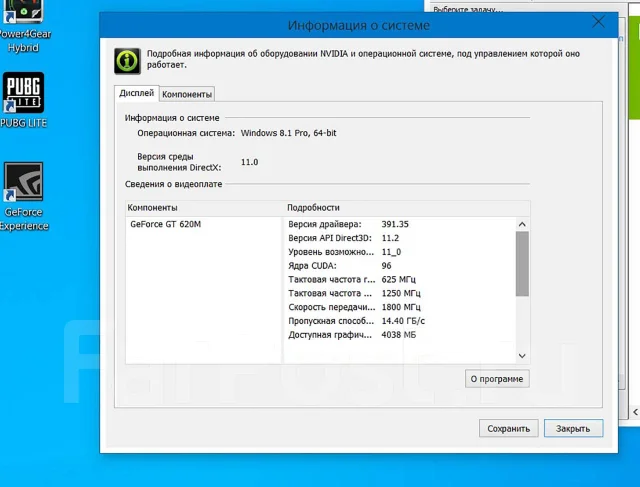Click the Подробности column header
Image resolution: width=640 pixels, height=487 pixels.
pos(407,208)
